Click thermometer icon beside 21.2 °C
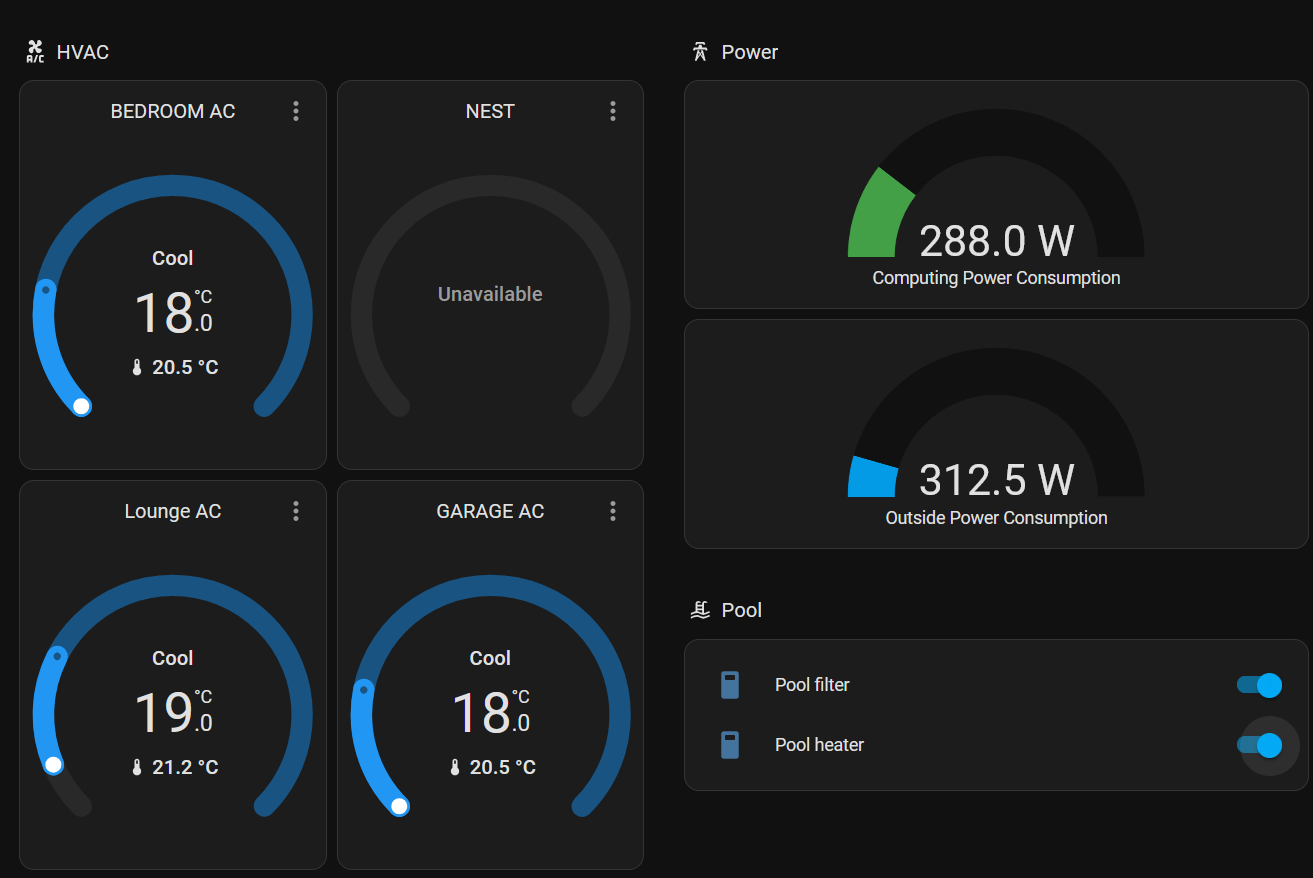The height and width of the screenshot is (878, 1313). pos(138,767)
